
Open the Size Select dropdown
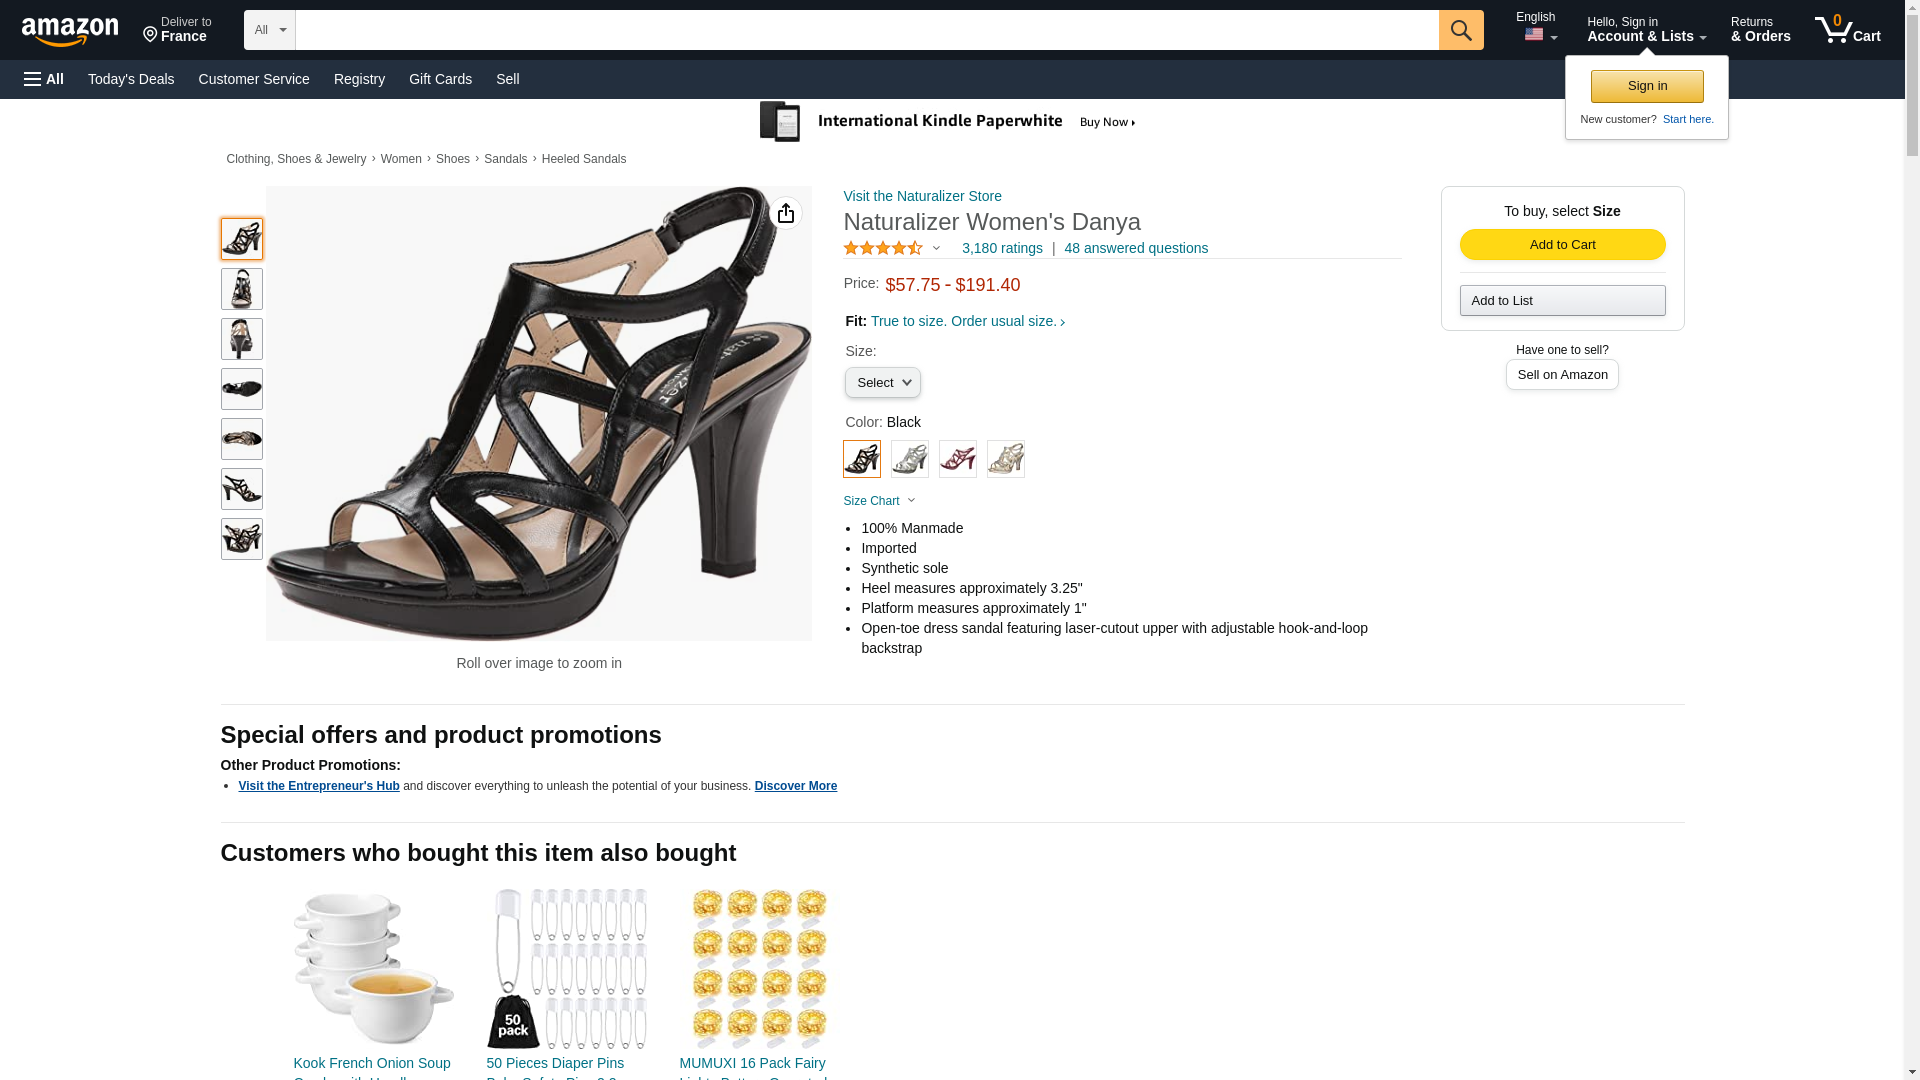coord(883,383)
